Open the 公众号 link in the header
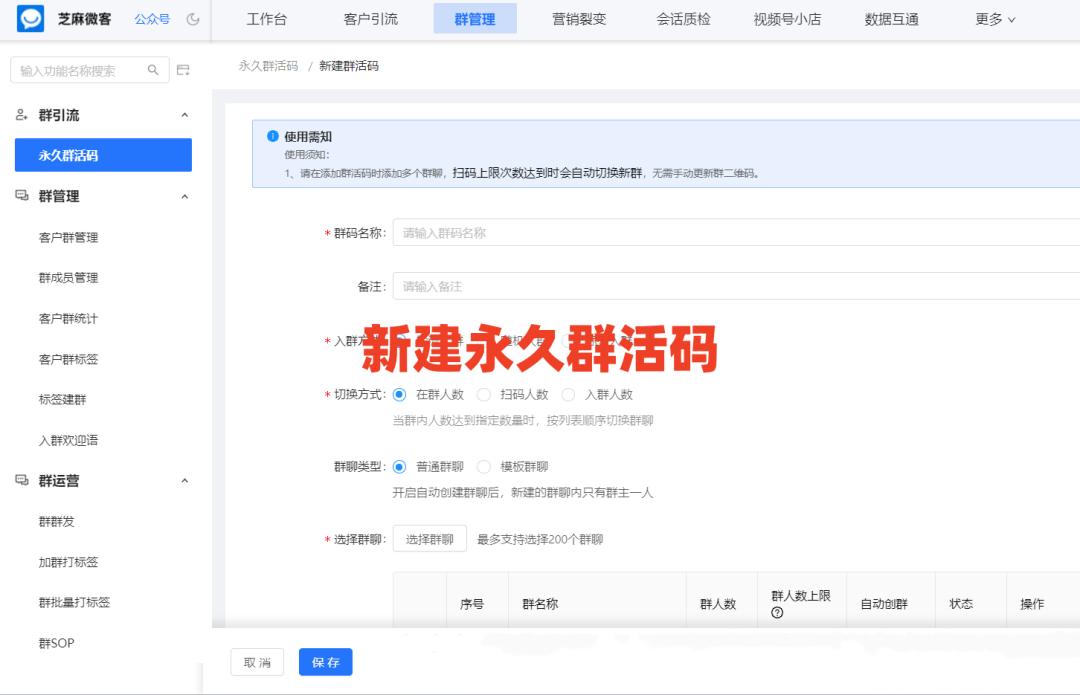The width and height of the screenshot is (1080, 695). [150, 18]
